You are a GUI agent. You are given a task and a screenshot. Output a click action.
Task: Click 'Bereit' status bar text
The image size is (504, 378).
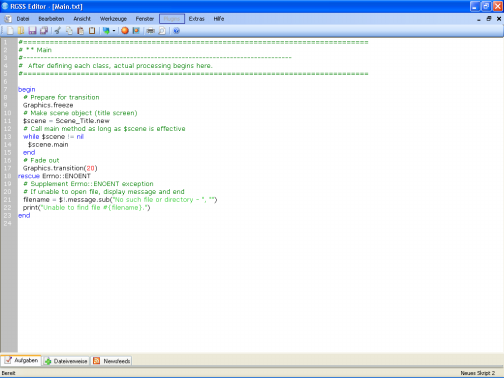pyautogui.click(x=8, y=373)
